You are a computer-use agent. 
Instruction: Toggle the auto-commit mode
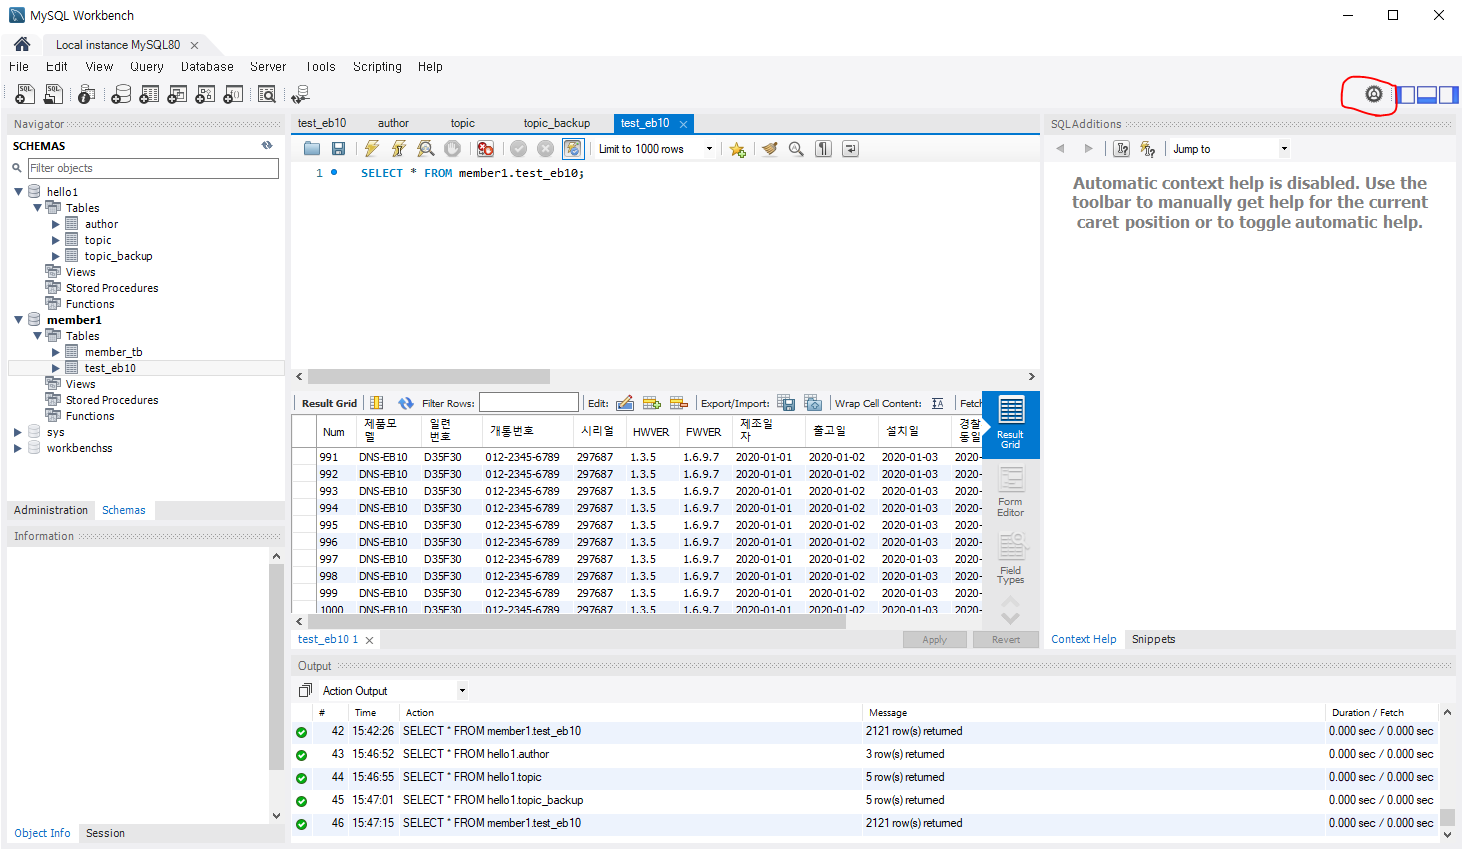pos(573,149)
